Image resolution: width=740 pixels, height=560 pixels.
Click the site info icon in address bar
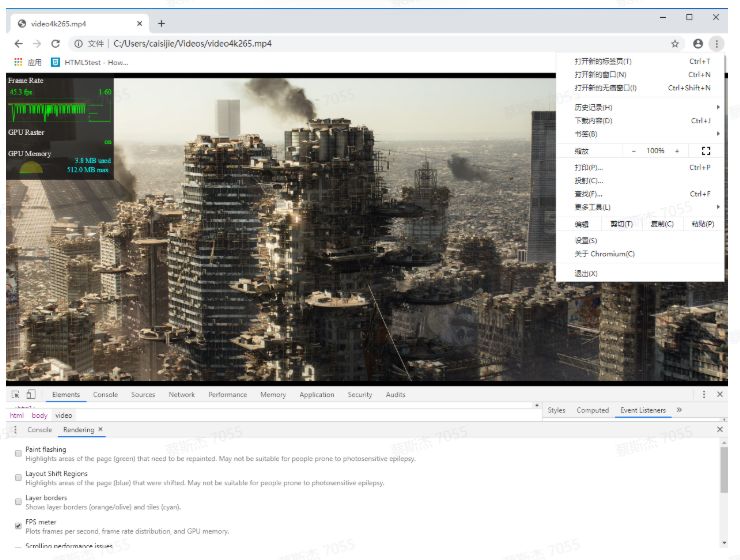click(x=78, y=44)
